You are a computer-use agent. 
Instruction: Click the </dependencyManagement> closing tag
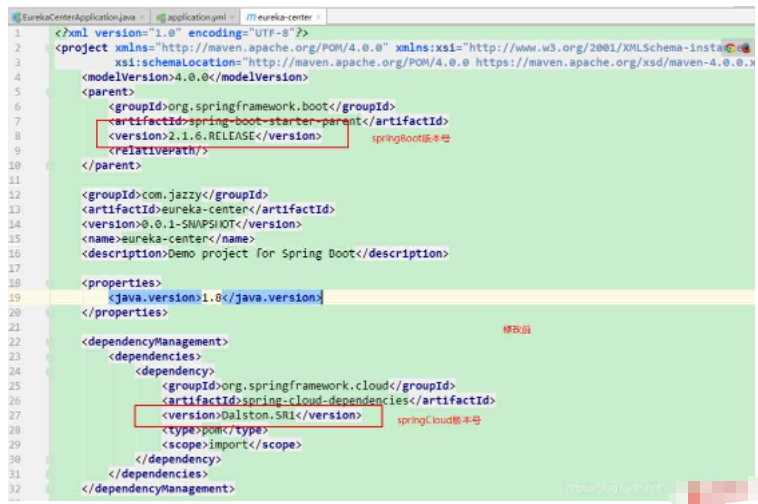click(159, 489)
